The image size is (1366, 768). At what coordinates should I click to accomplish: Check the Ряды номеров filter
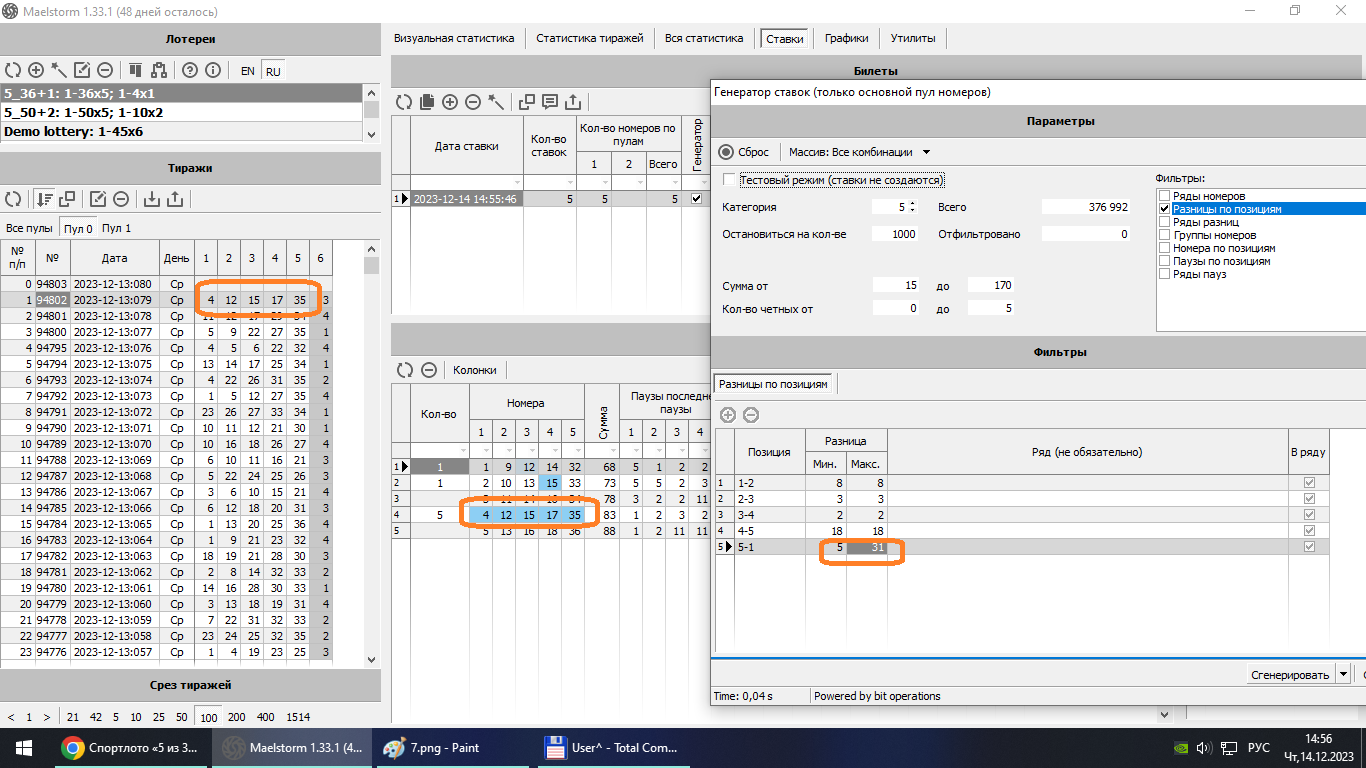click(x=1164, y=196)
